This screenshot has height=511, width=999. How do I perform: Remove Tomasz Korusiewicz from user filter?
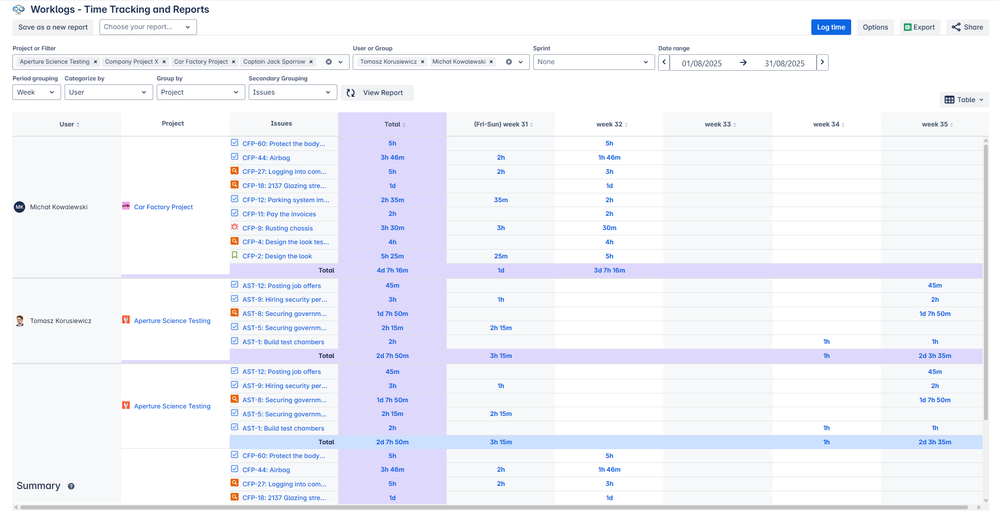pos(423,62)
